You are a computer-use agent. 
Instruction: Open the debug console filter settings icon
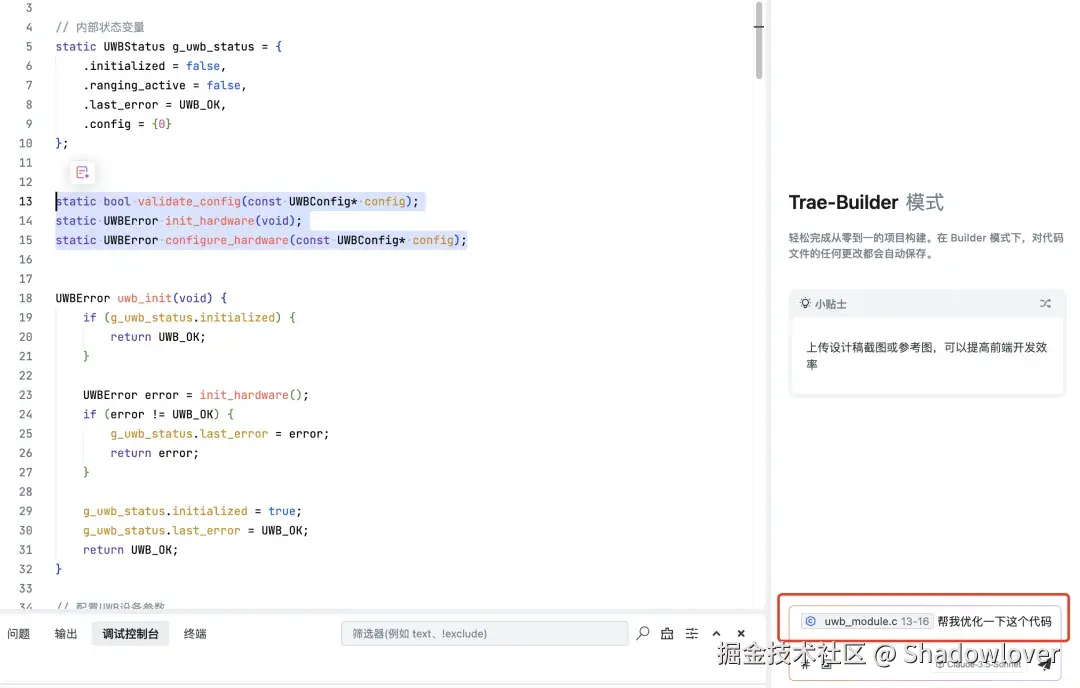point(692,633)
